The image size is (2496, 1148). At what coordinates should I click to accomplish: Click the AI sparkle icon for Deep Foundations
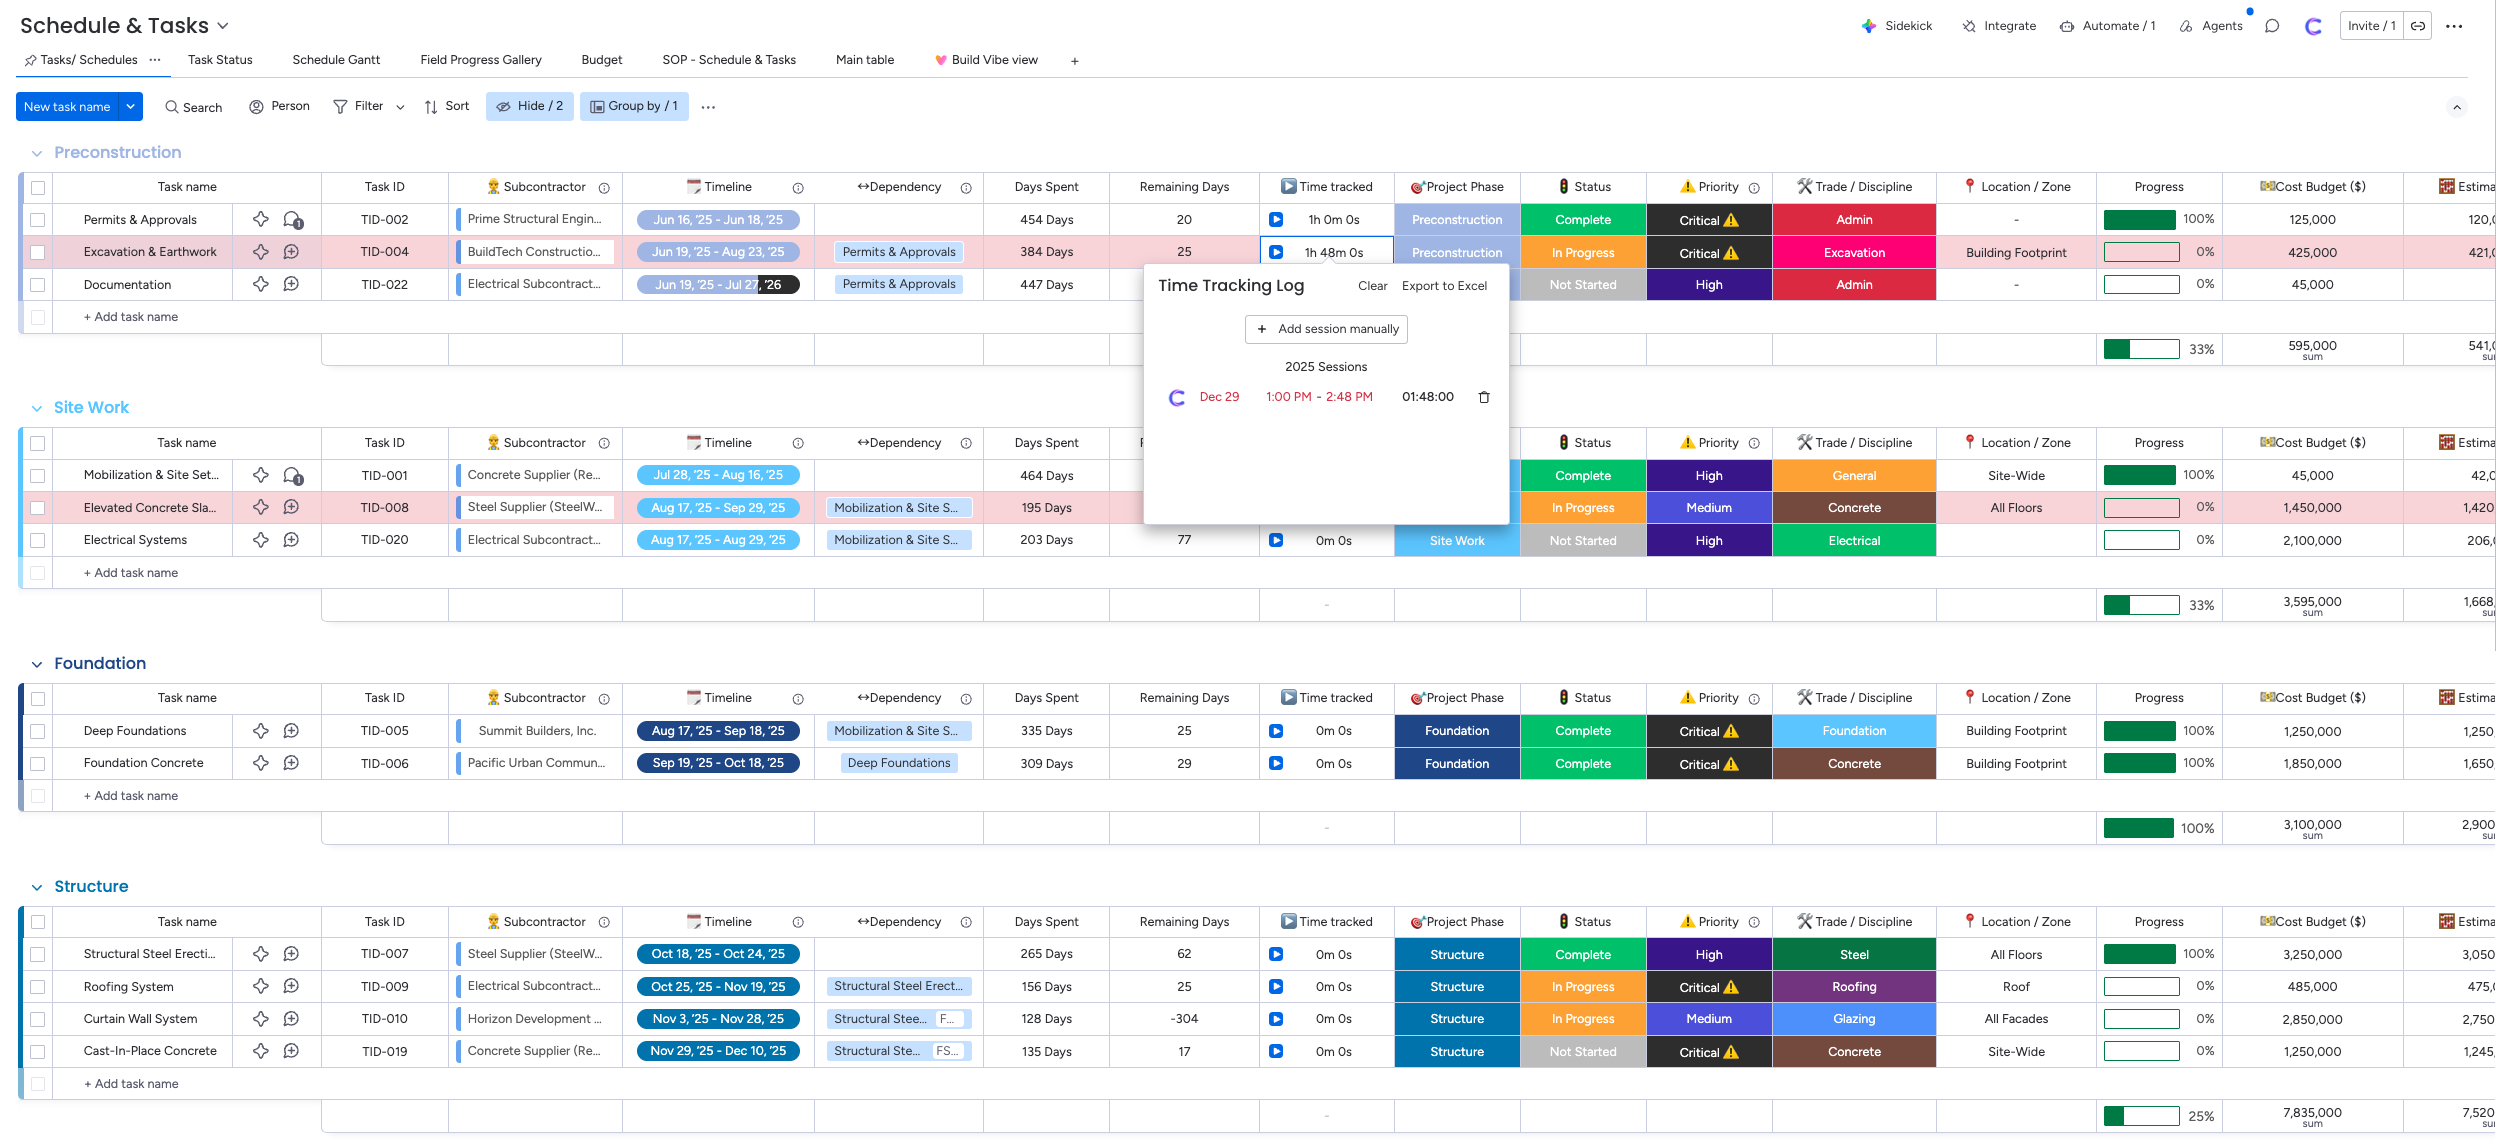click(x=261, y=731)
